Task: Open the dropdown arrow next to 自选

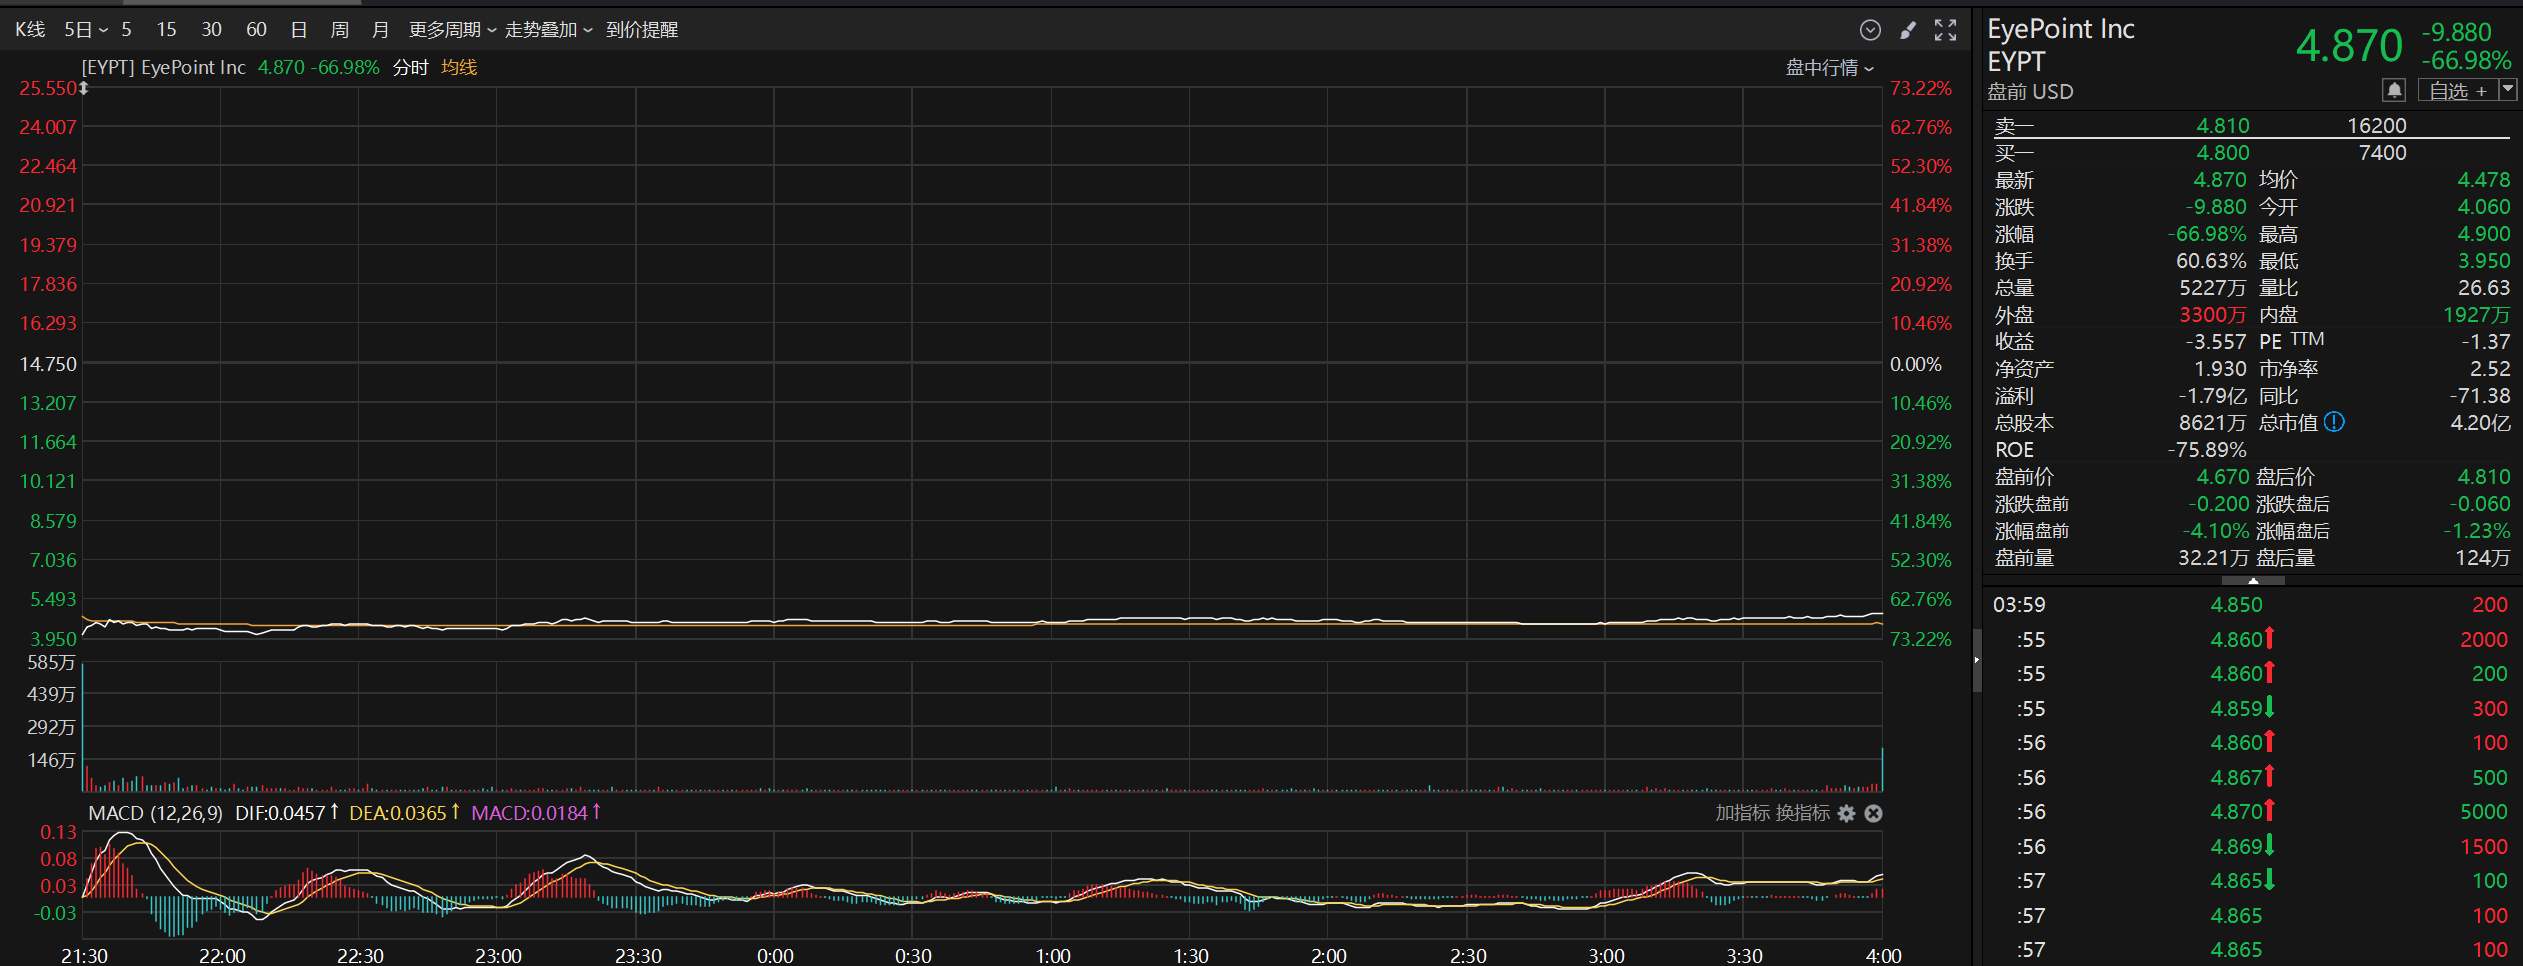Action: [x=2507, y=90]
